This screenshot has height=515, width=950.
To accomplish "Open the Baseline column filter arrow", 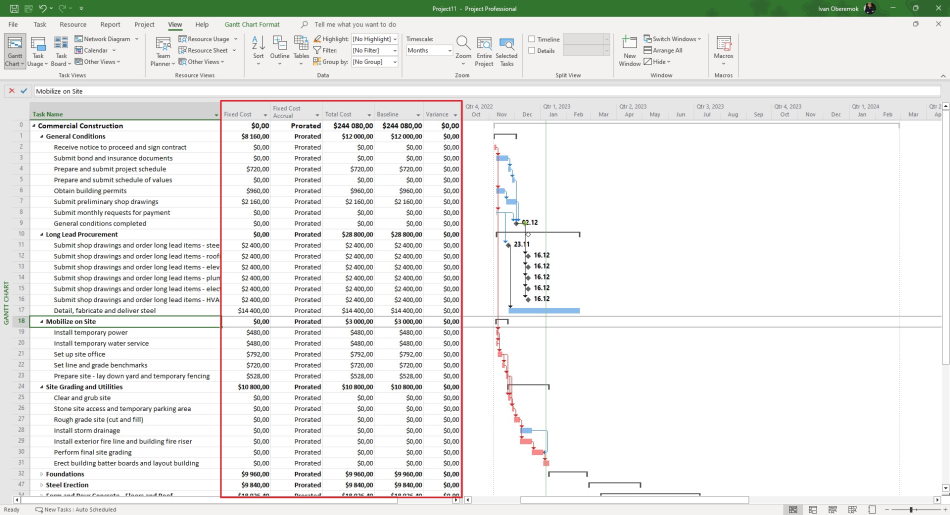I will click(418, 115).
